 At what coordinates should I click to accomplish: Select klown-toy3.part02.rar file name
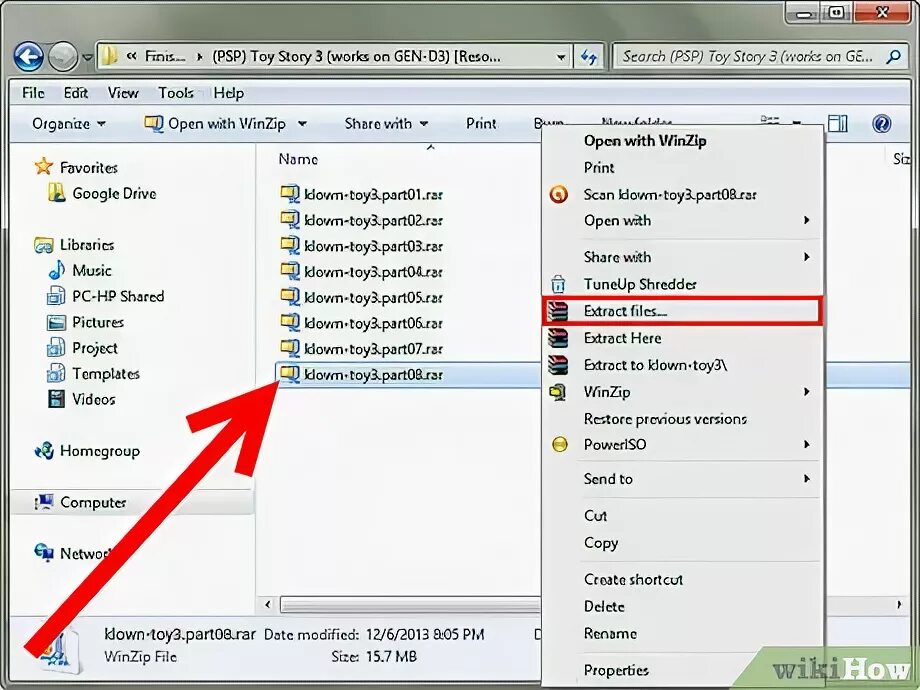pyautogui.click(x=373, y=220)
